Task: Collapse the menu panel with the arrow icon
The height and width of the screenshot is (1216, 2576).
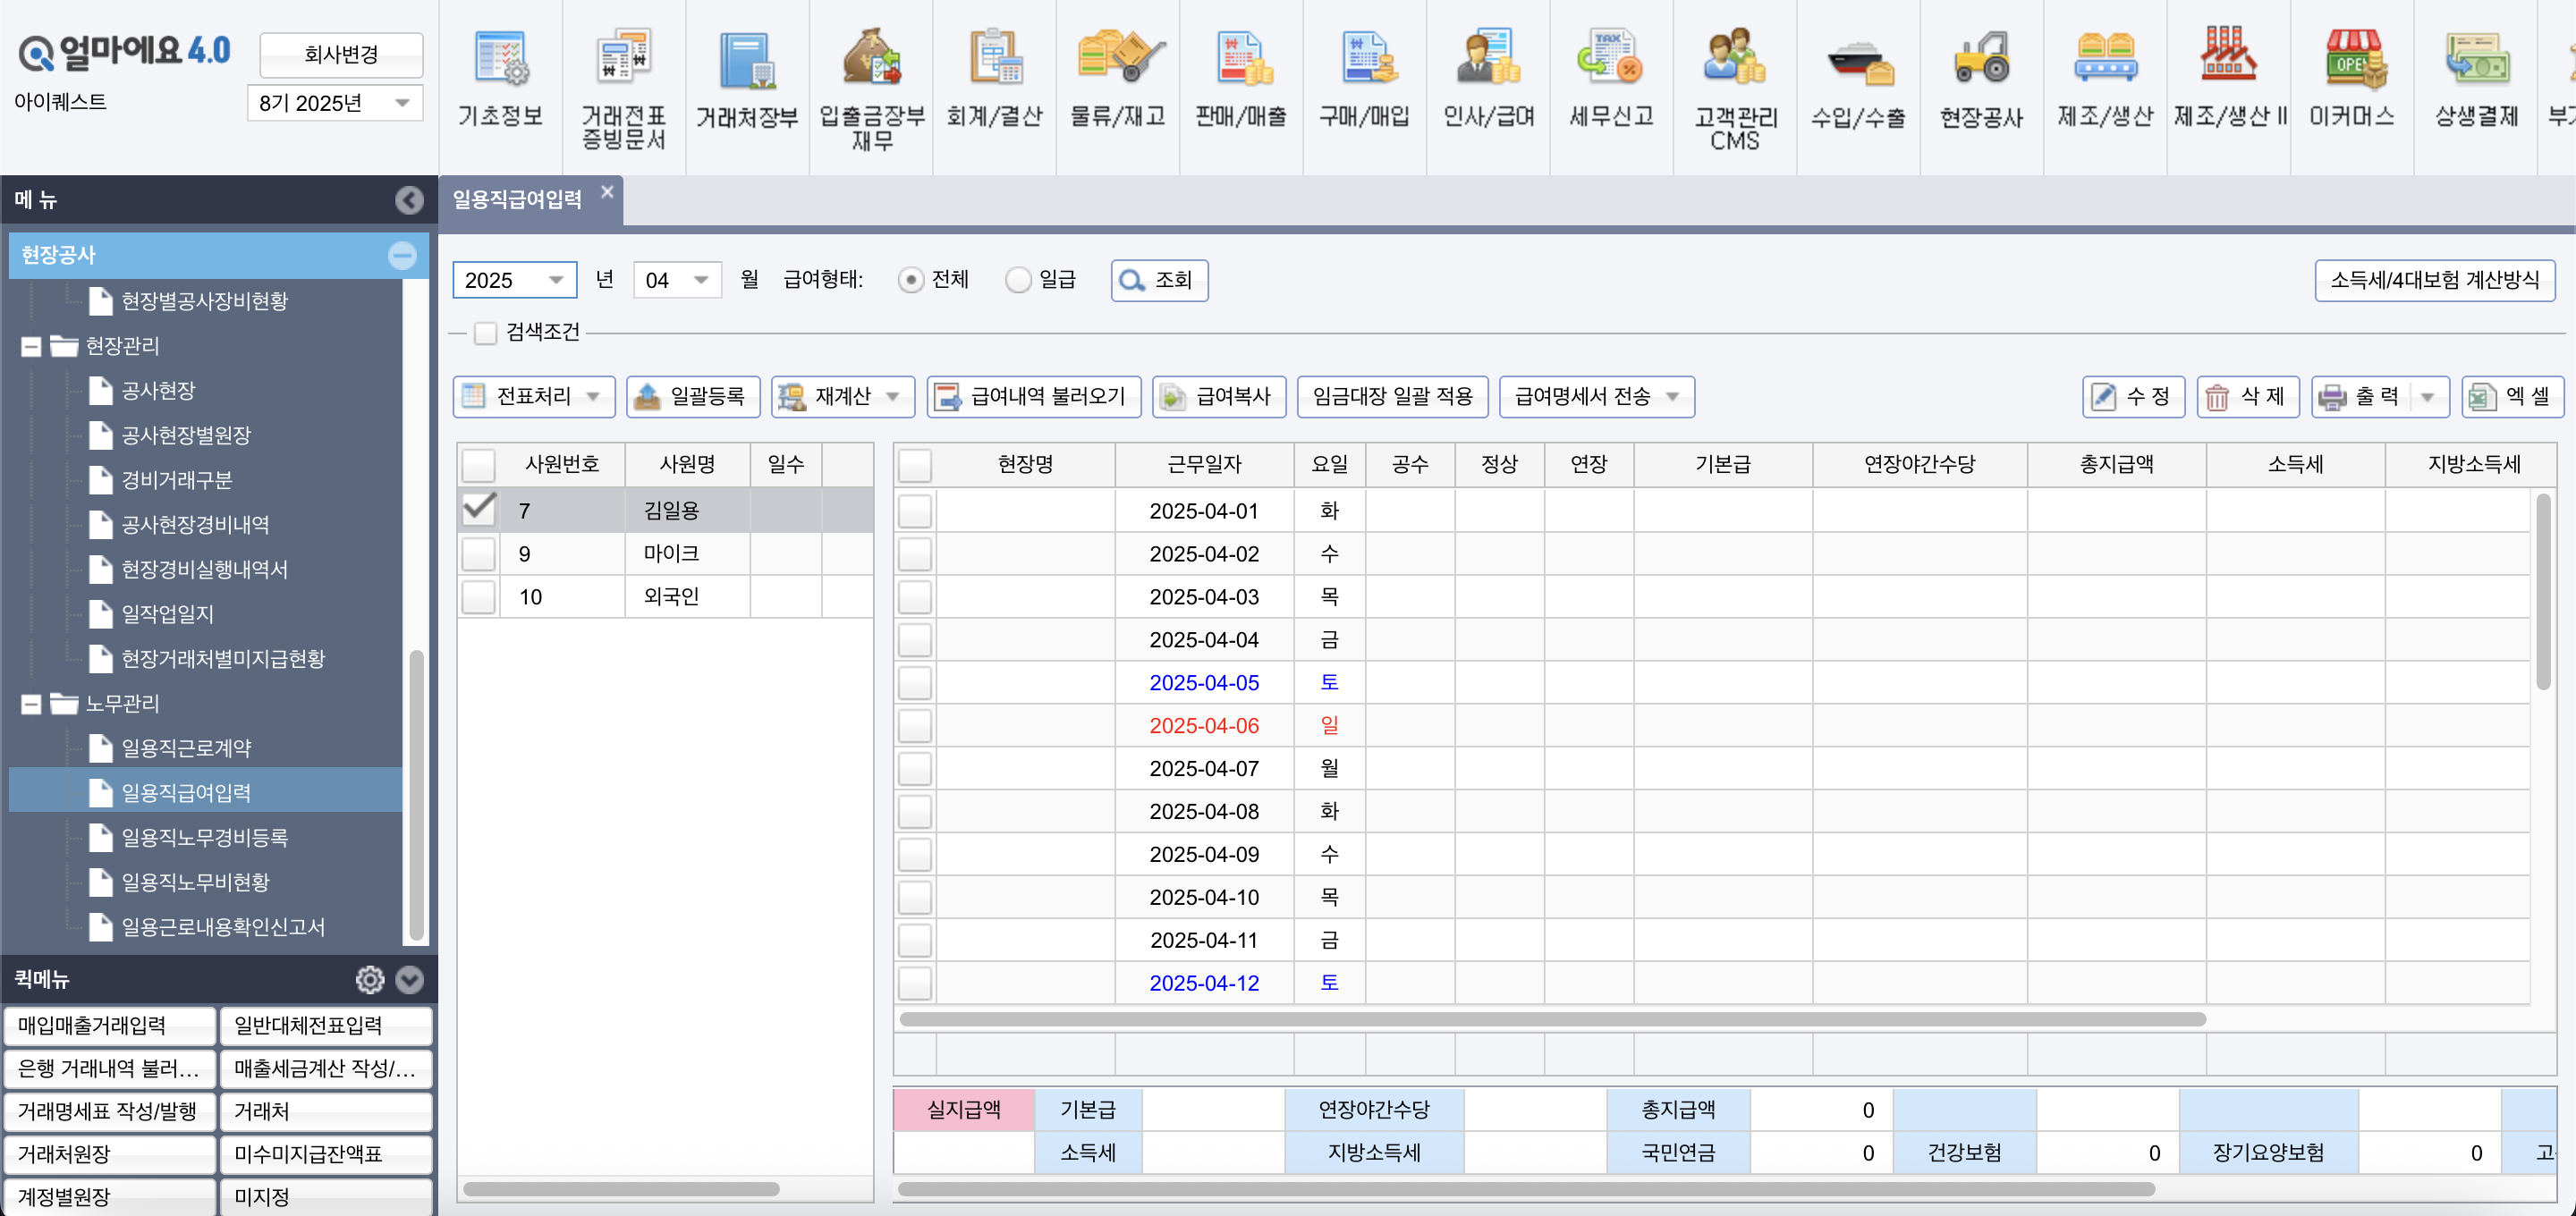Action: point(408,200)
